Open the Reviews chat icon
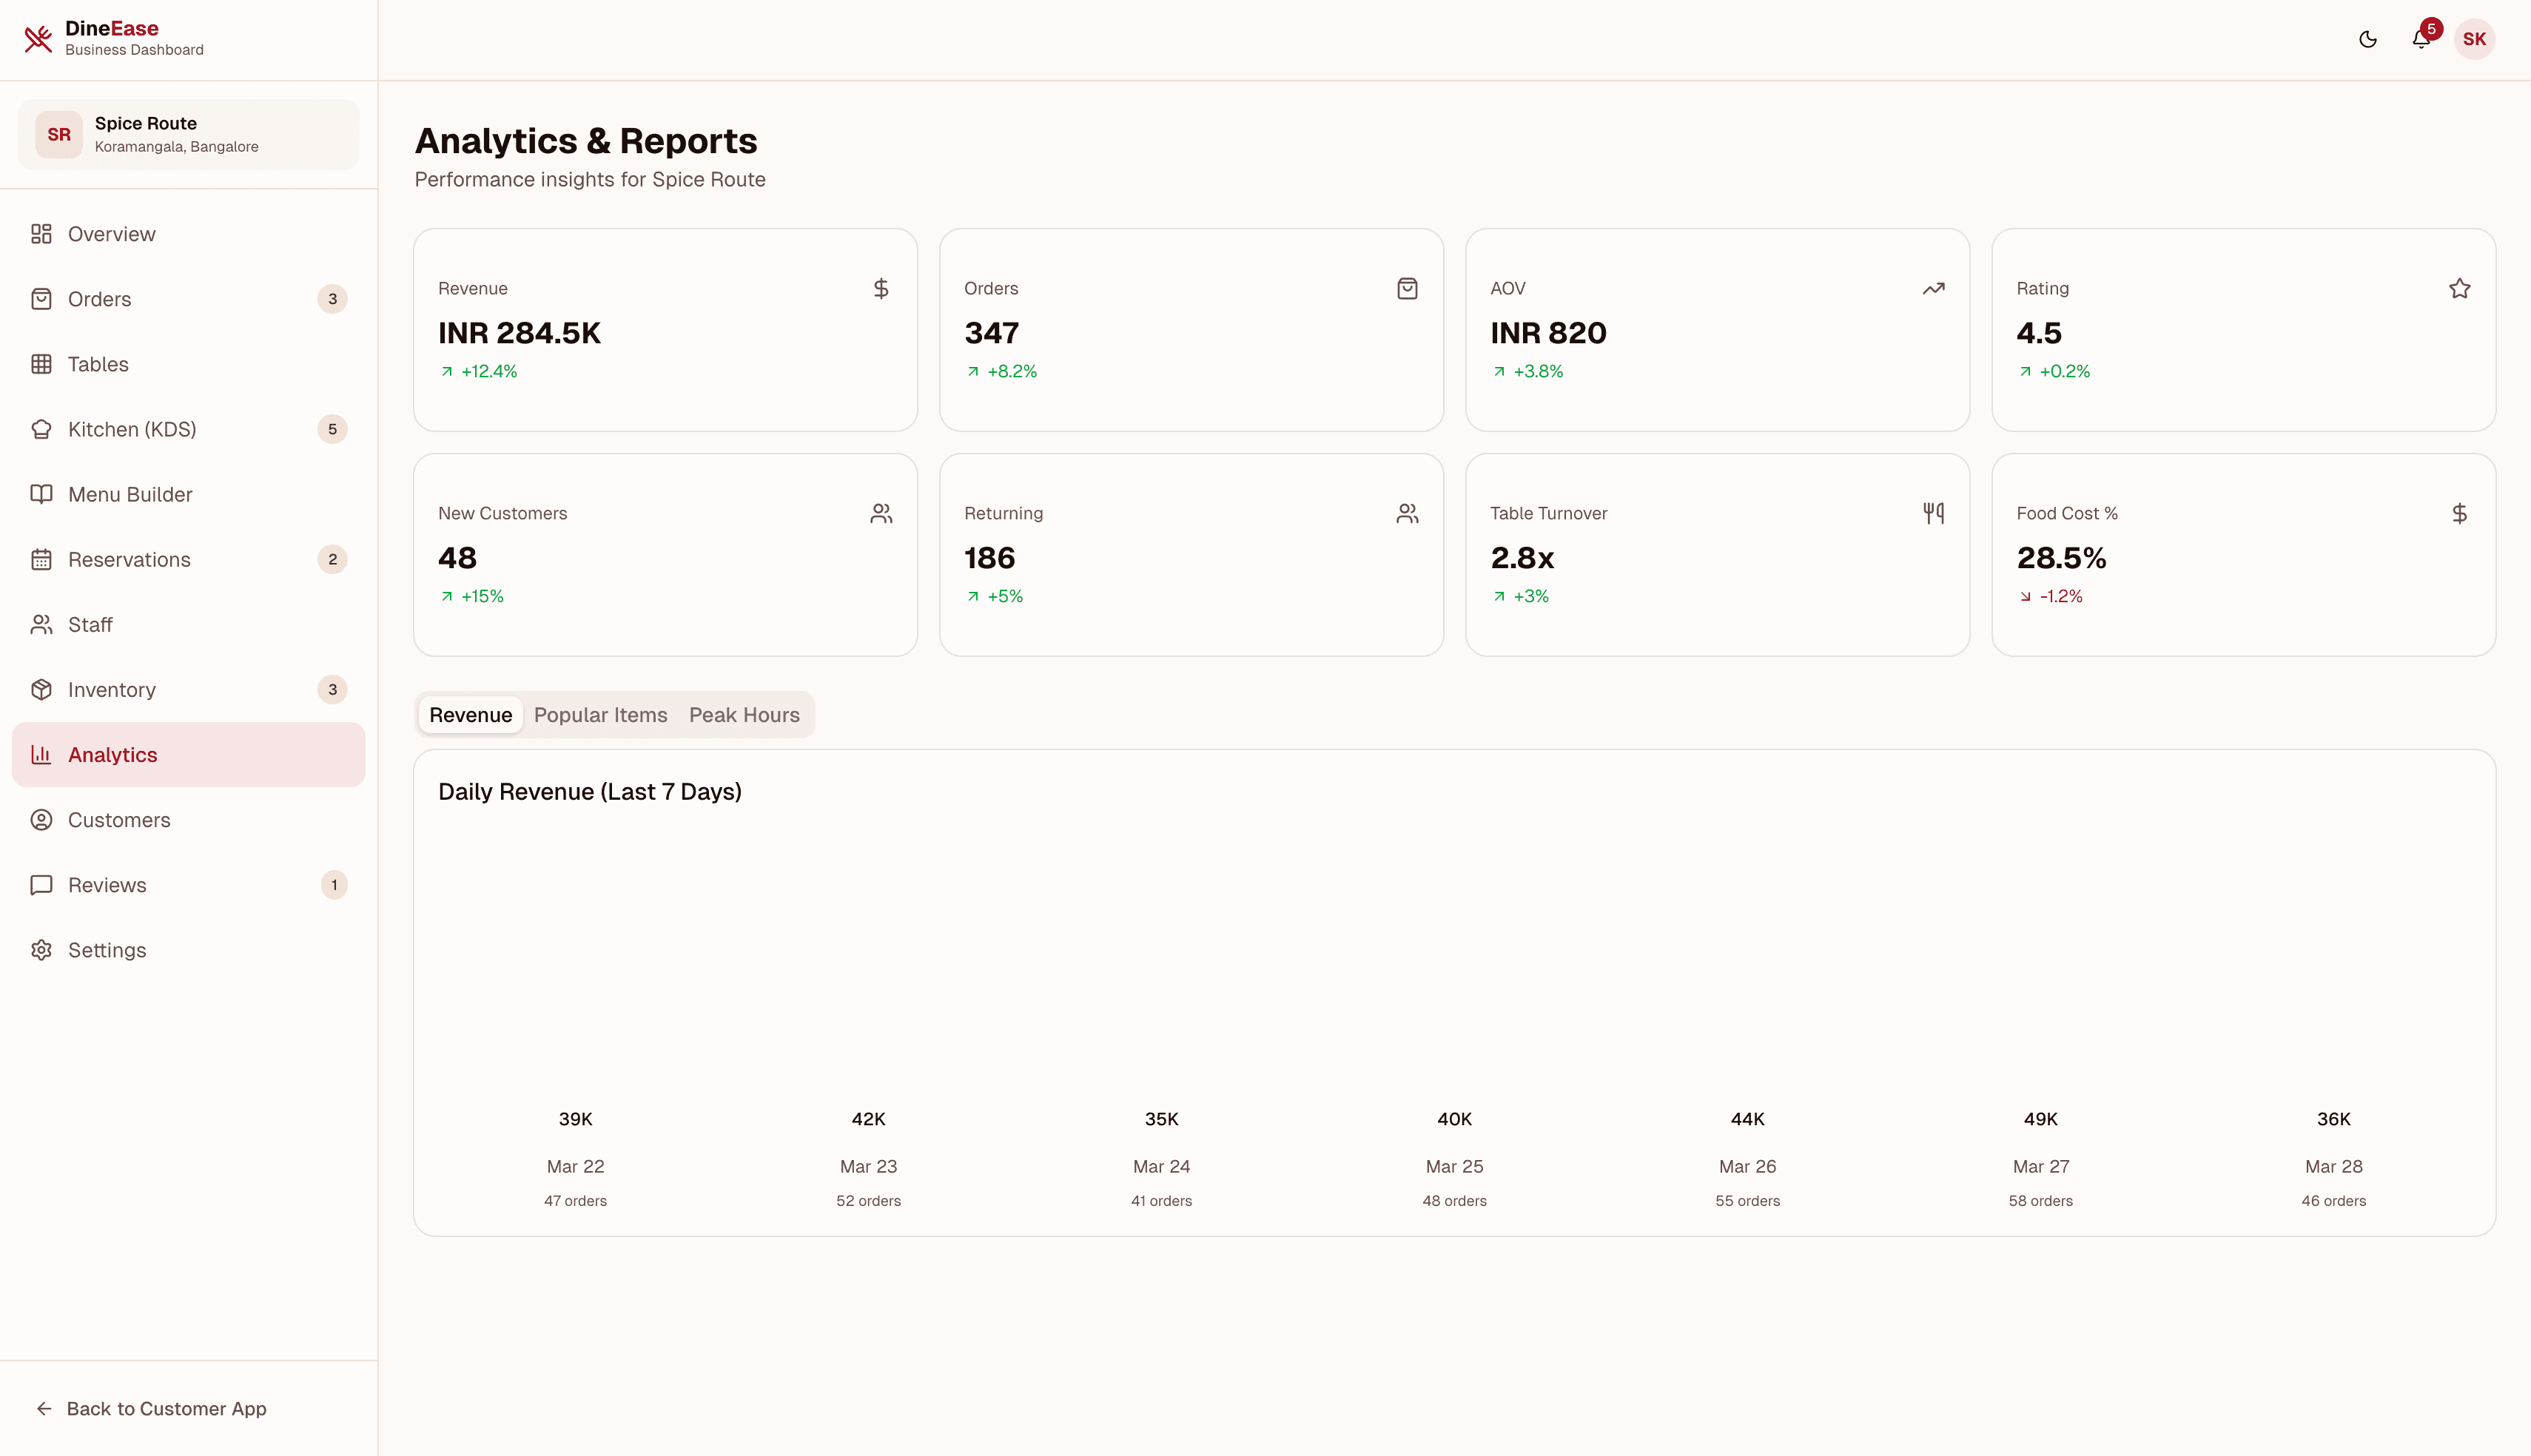Image resolution: width=2531 pixels, height=1456 pixels. (41, 884)
